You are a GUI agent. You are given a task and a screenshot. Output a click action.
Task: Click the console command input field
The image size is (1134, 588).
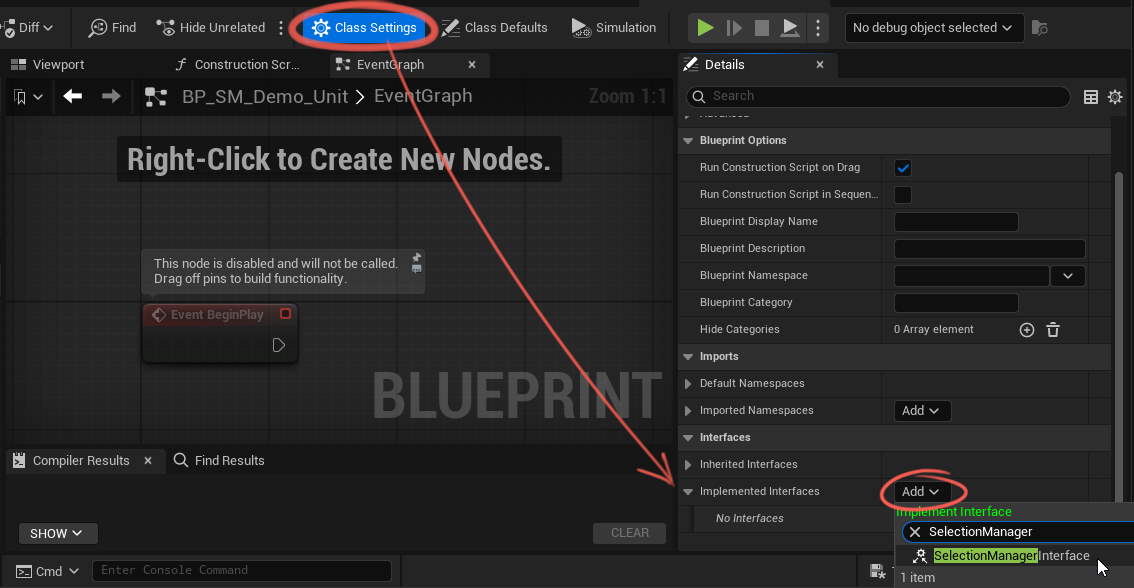click(x=242, y=571)
